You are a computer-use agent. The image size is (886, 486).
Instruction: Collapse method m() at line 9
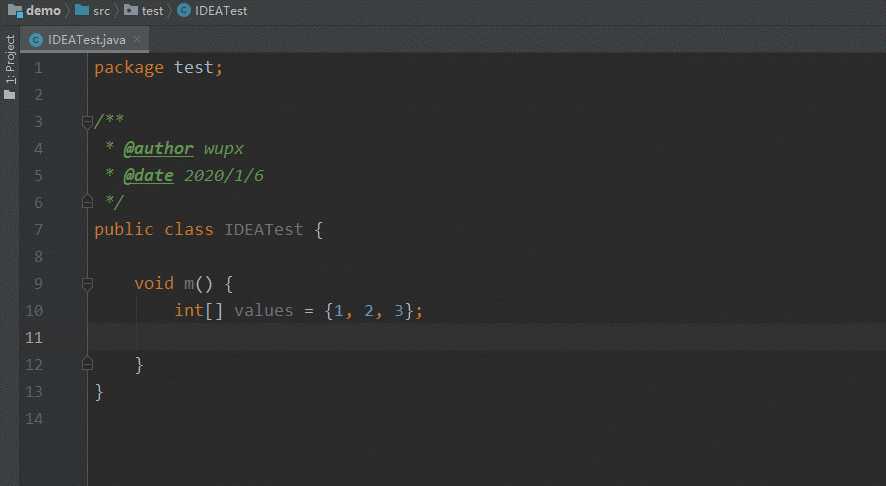pos(87,283)
